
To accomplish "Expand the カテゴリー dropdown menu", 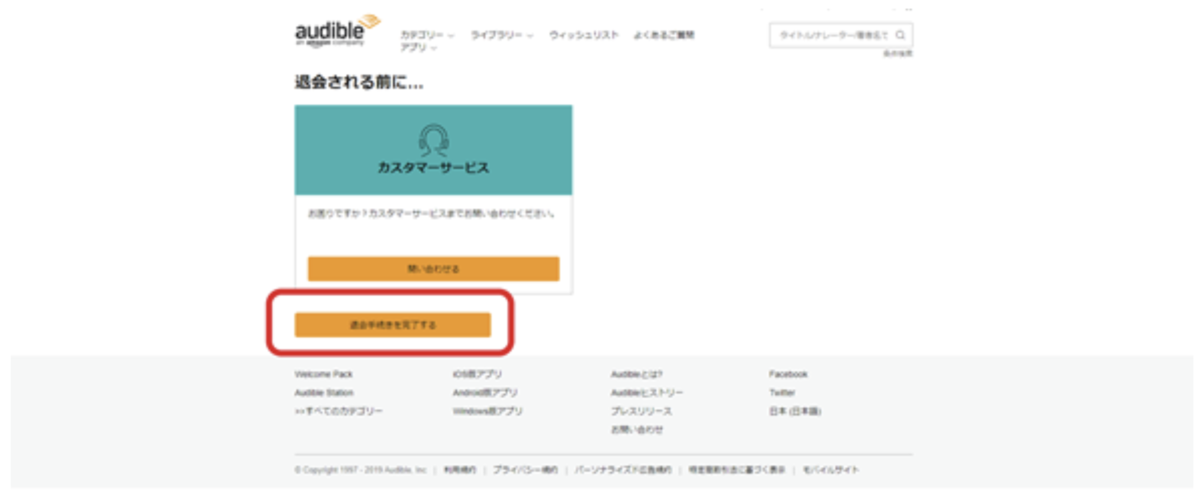I will pyautogui.click(x=427, y=35).
